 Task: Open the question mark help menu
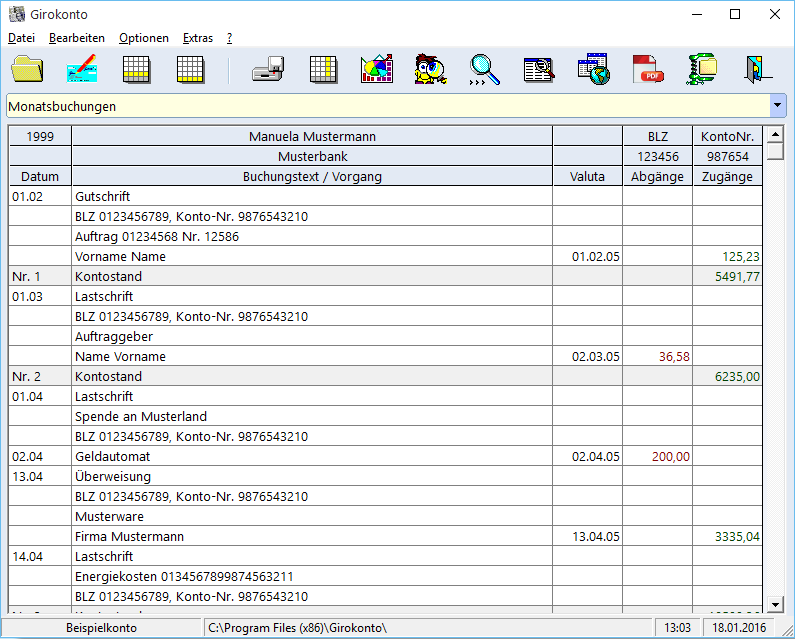pos(230,38)
